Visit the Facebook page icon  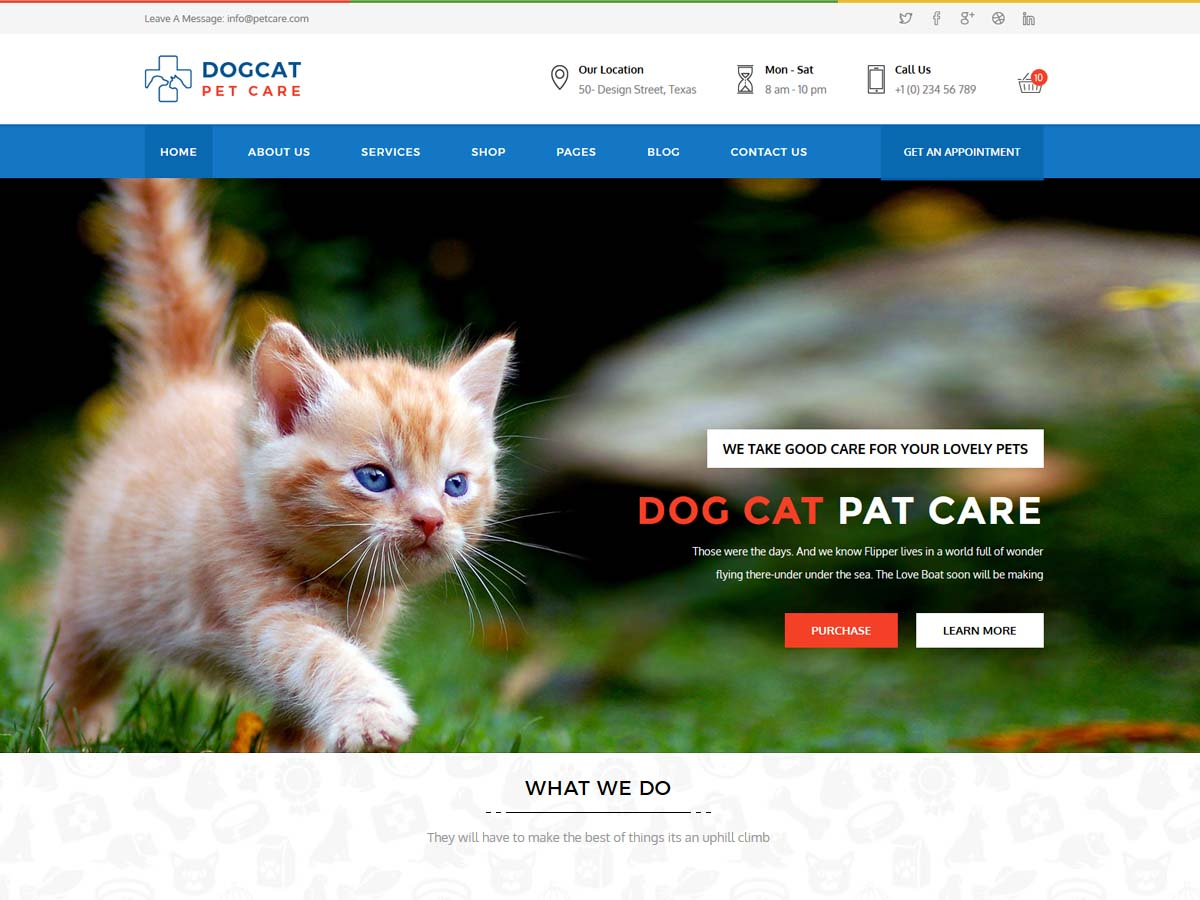(936, 18)
